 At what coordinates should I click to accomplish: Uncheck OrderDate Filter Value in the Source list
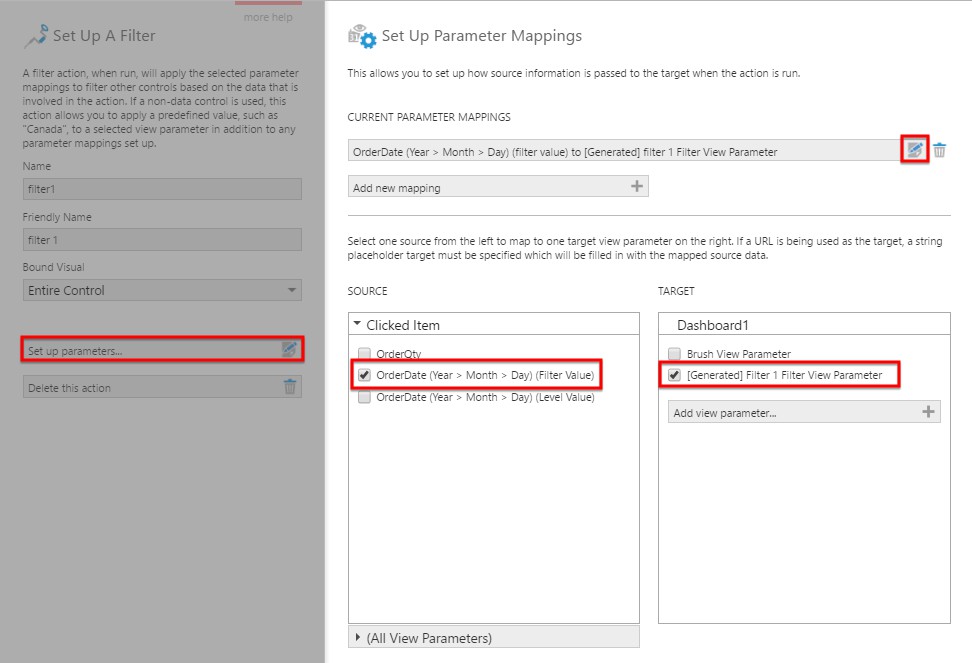pyautogui.click(x=364, y=374)
